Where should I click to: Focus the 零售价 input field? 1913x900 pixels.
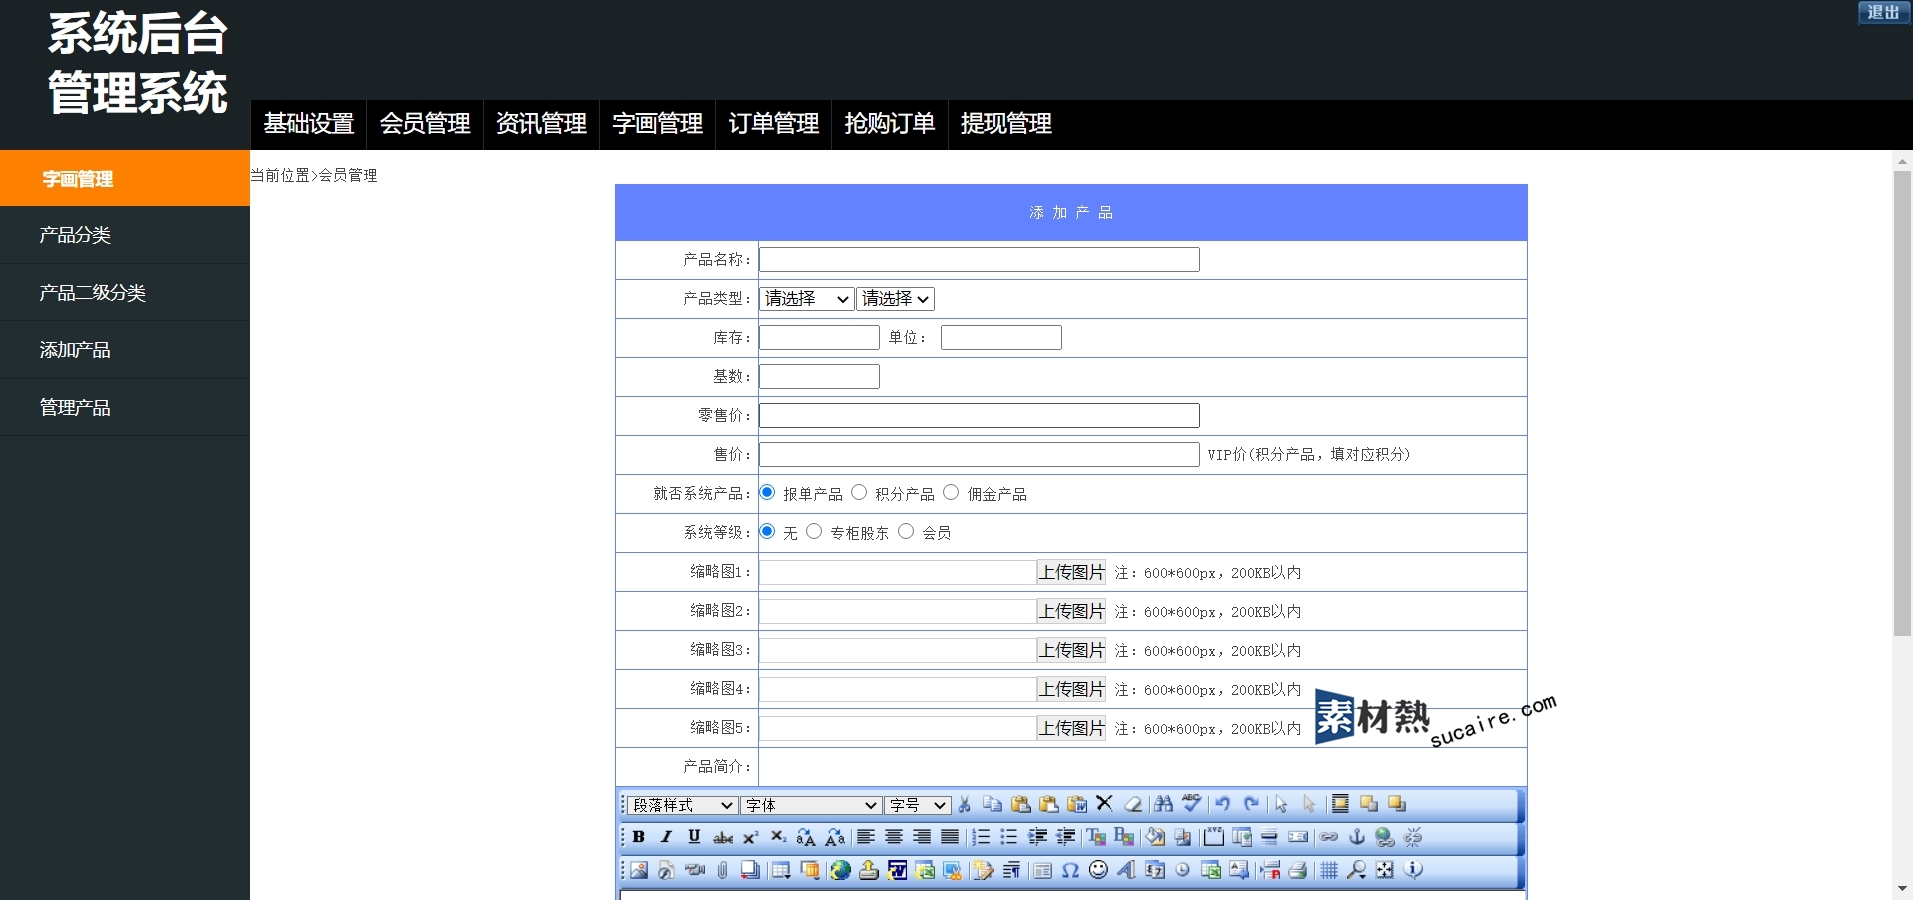coord(979,416)
